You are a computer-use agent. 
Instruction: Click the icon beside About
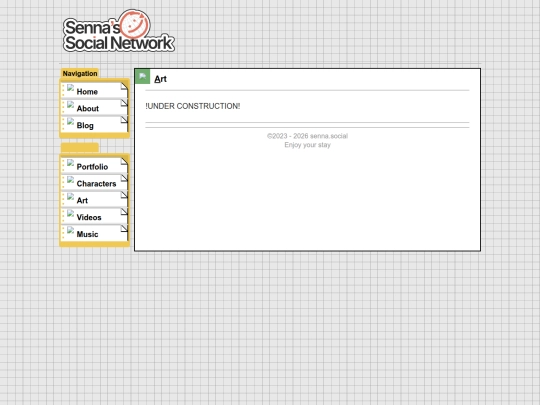71,105
